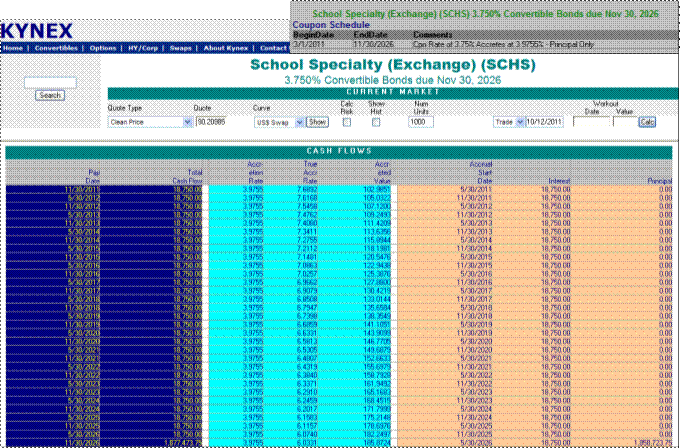Click the date field showing 10/12/2011
The height and width of the screenshot is (448, 680).
[x=544, y=122]
